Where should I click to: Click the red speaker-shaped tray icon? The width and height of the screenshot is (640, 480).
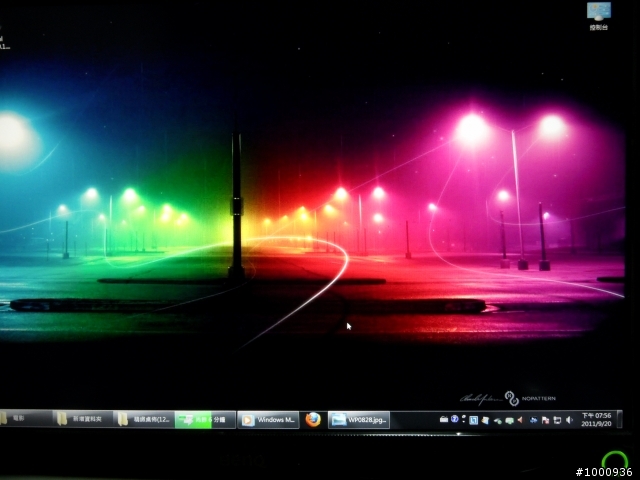pyautogui.click(x=520, y=420)
